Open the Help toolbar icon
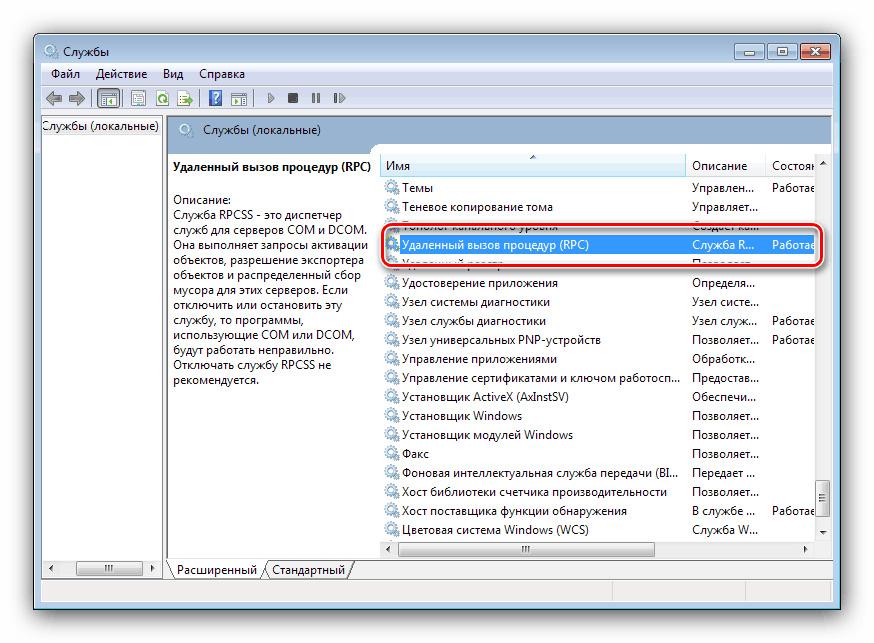874x643 pixels. click(x=215, y=99)
